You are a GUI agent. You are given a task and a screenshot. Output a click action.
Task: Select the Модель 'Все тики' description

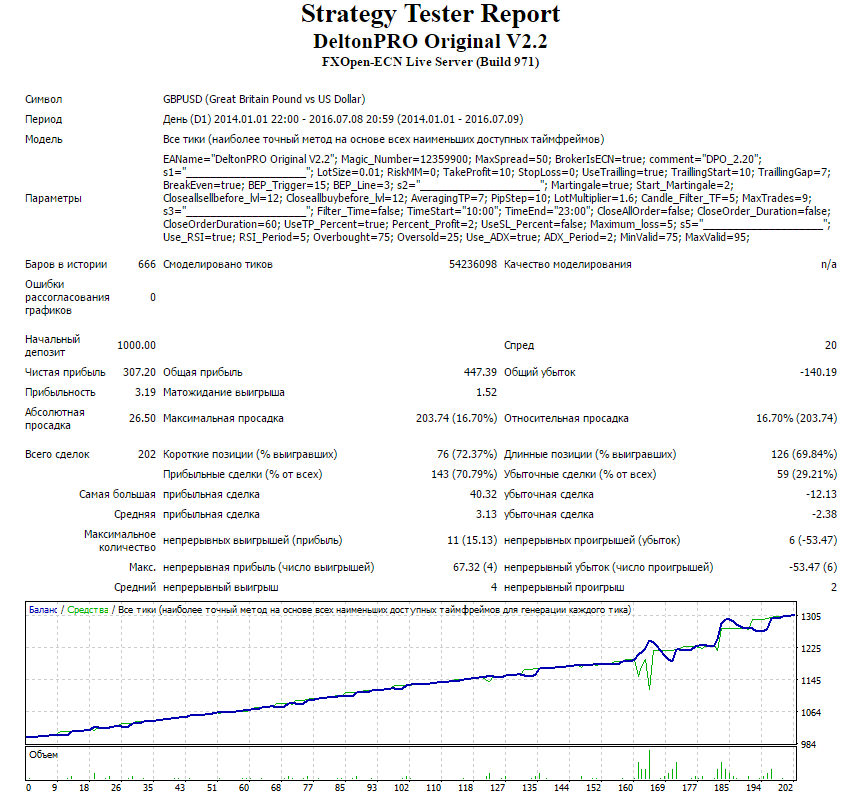tap(384, 139)
